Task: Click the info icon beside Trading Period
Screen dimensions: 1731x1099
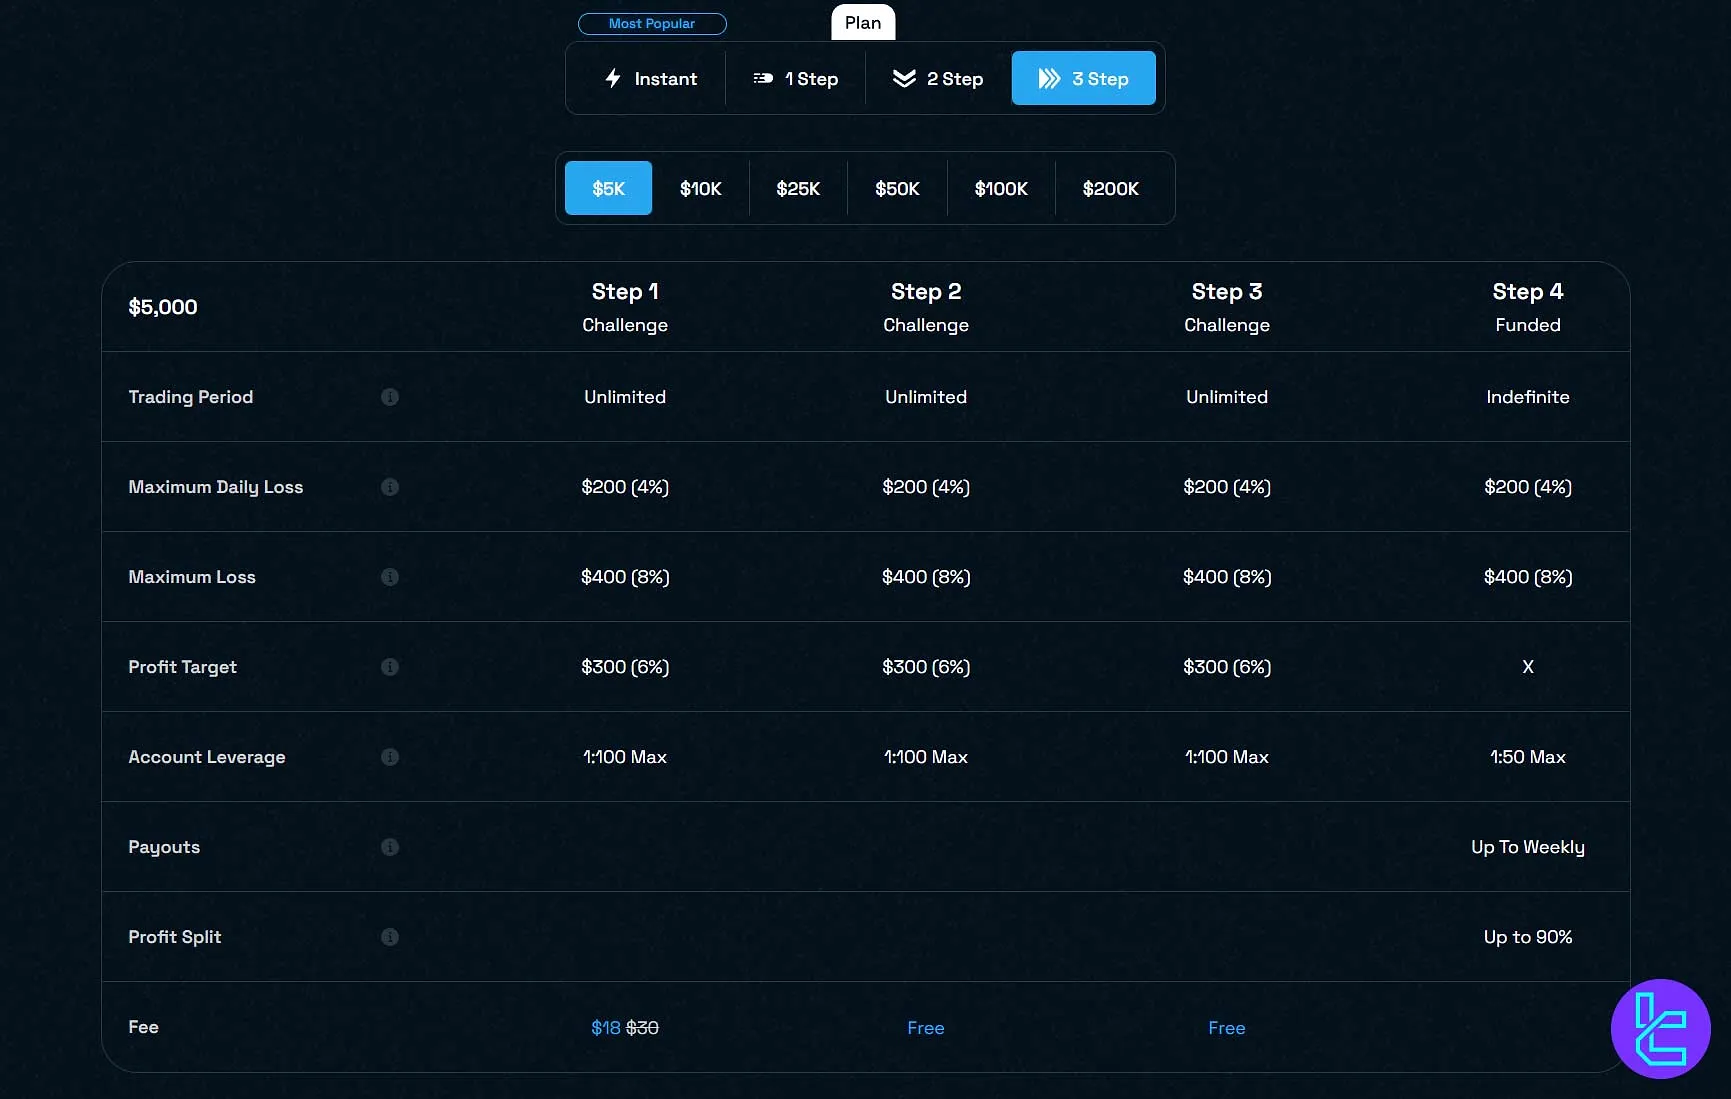Action: [x=390, y=397]
